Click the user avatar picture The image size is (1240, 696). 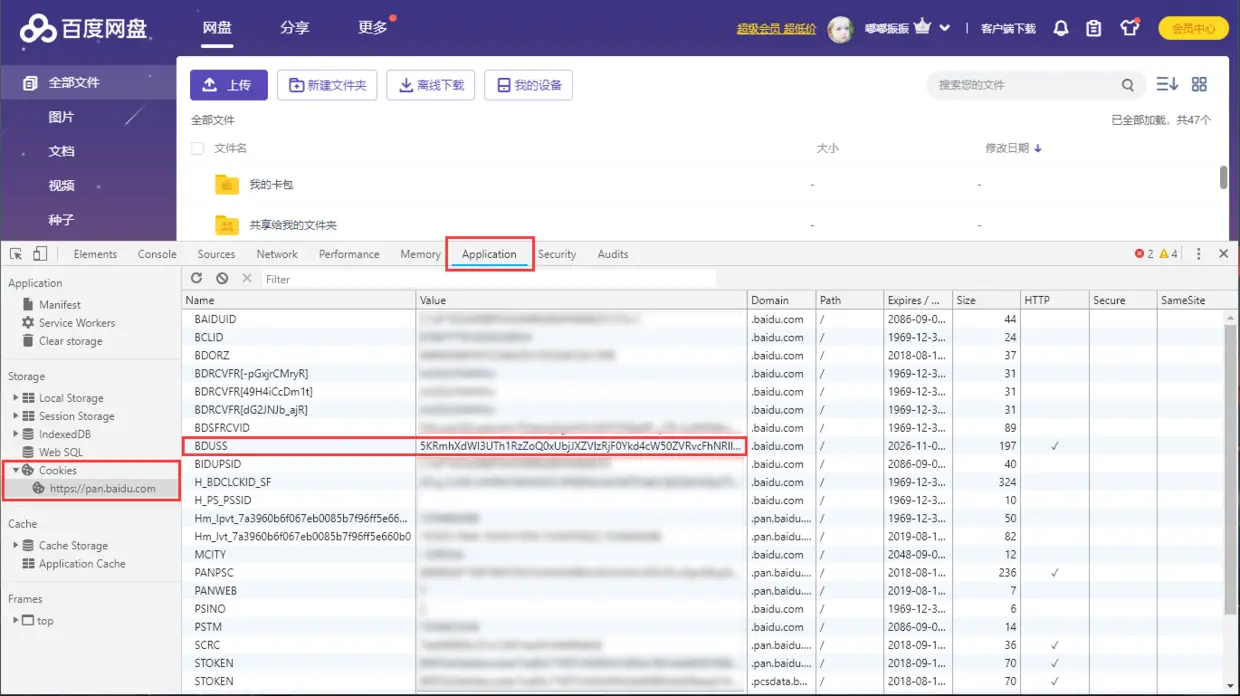pyautogui.click(x=841, y=29)
